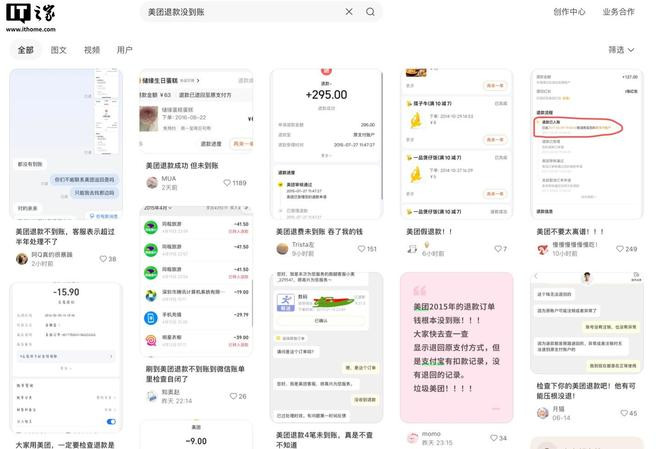Open post title 美团退款不到账，客服表示超过半年处理不了
Viewport: 660px width, 449px height.
click(x=65, y=236)
